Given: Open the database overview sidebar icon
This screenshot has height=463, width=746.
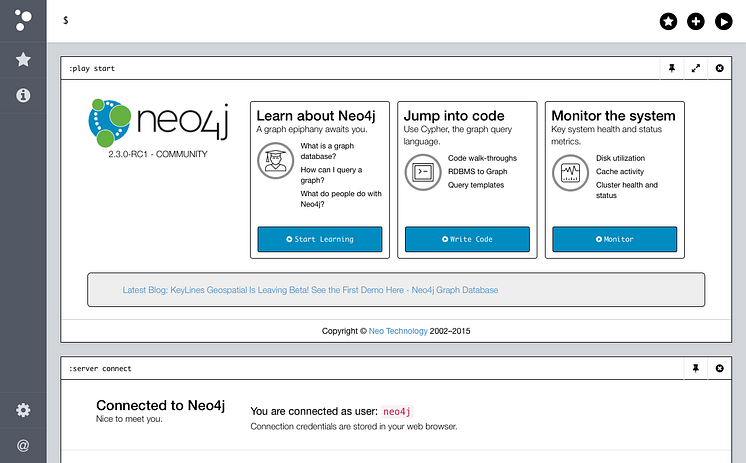Looking at the screenshot, I should click(x=23, y=20).
